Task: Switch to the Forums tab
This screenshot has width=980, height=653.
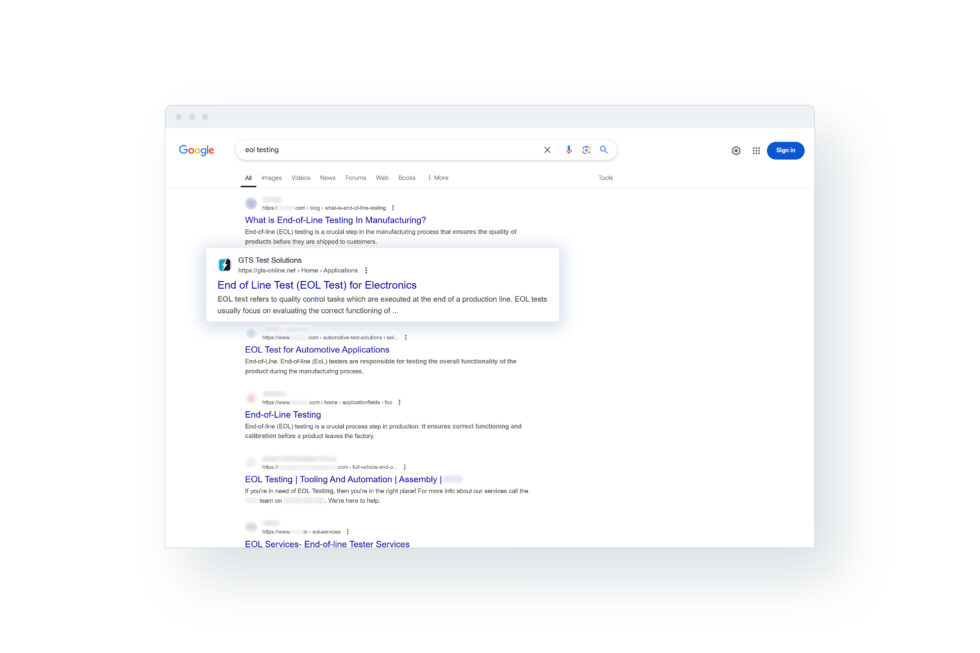Action: pos(356,178)
